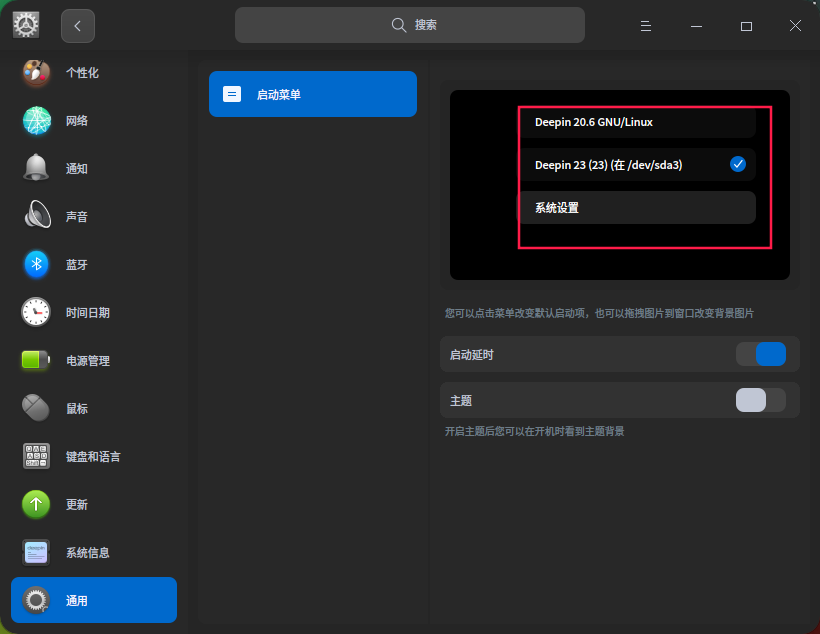Image resolution: width=820 pixels, height=634 pixels.
Task: Select Deepin 20.6 GNU/Linux boot entry
Action: (637, 122)
